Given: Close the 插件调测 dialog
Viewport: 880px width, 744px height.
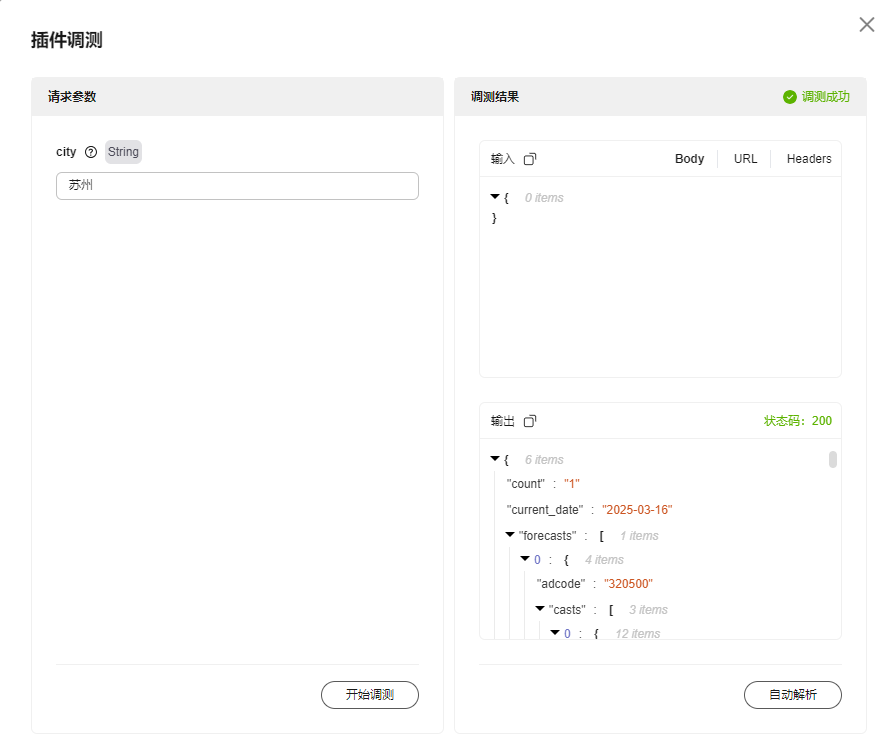Looking at the screenshot, I should tap(866, 25).
